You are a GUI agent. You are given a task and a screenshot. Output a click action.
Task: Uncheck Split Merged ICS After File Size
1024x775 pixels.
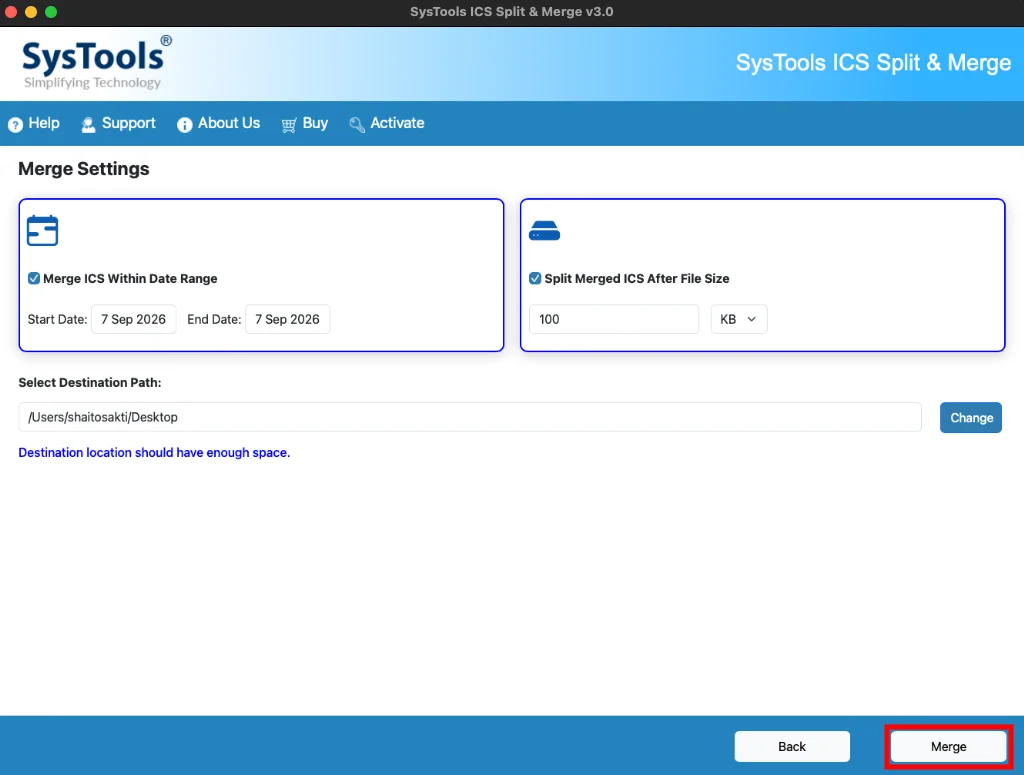point(535,279)
